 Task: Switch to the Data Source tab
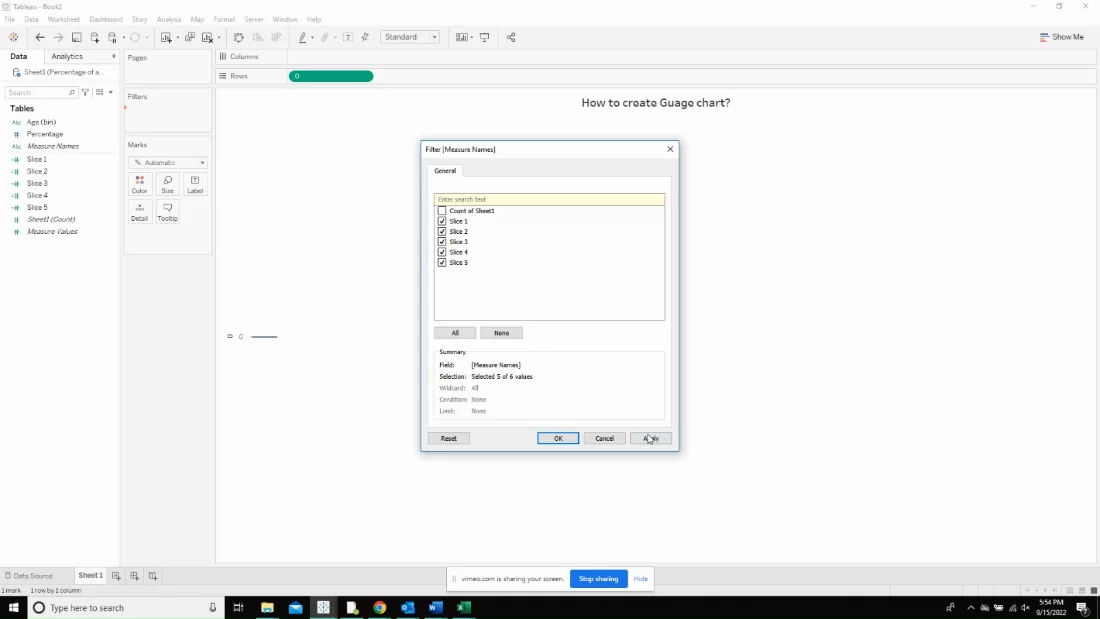28,575
